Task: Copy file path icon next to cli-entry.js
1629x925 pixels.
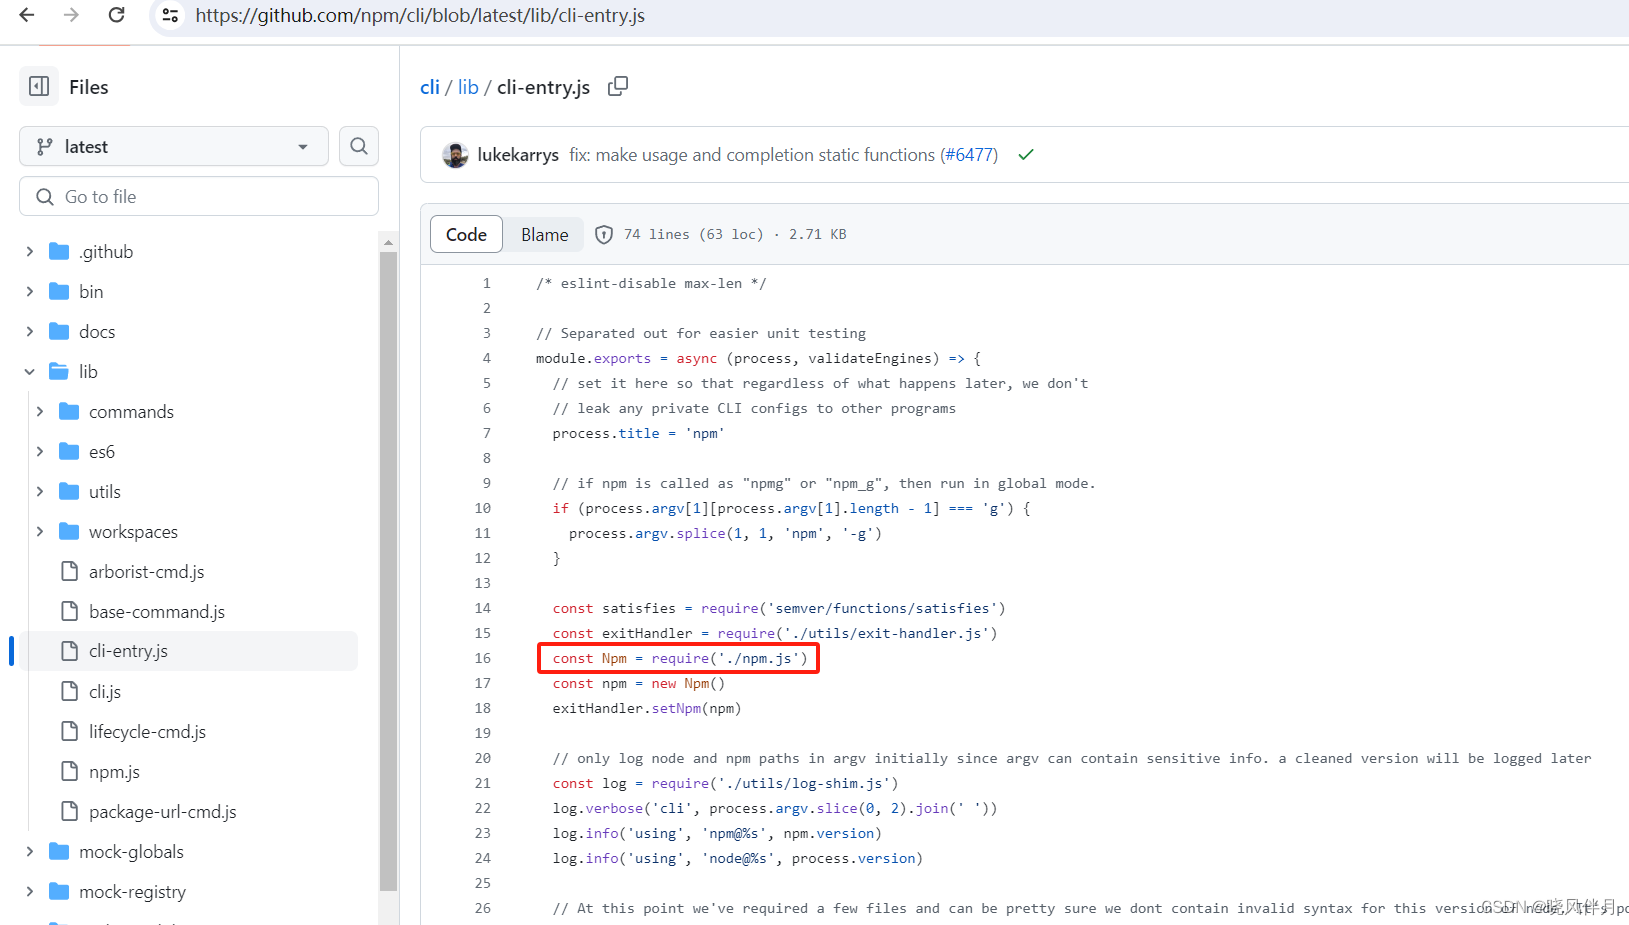Action: tap(618, 86)
